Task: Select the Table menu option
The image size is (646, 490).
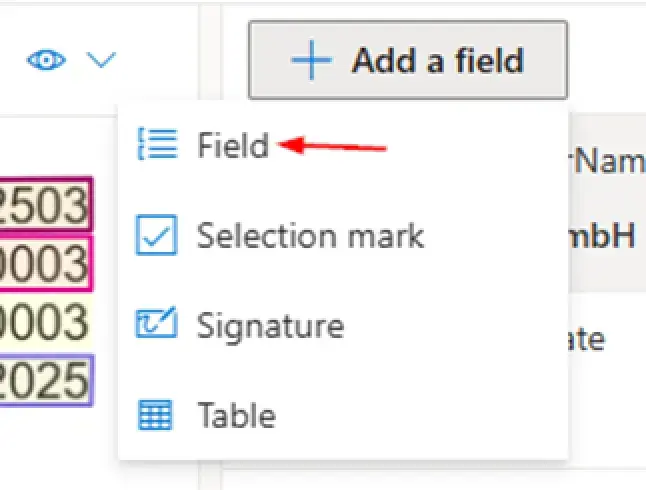Action: (236, 414)
